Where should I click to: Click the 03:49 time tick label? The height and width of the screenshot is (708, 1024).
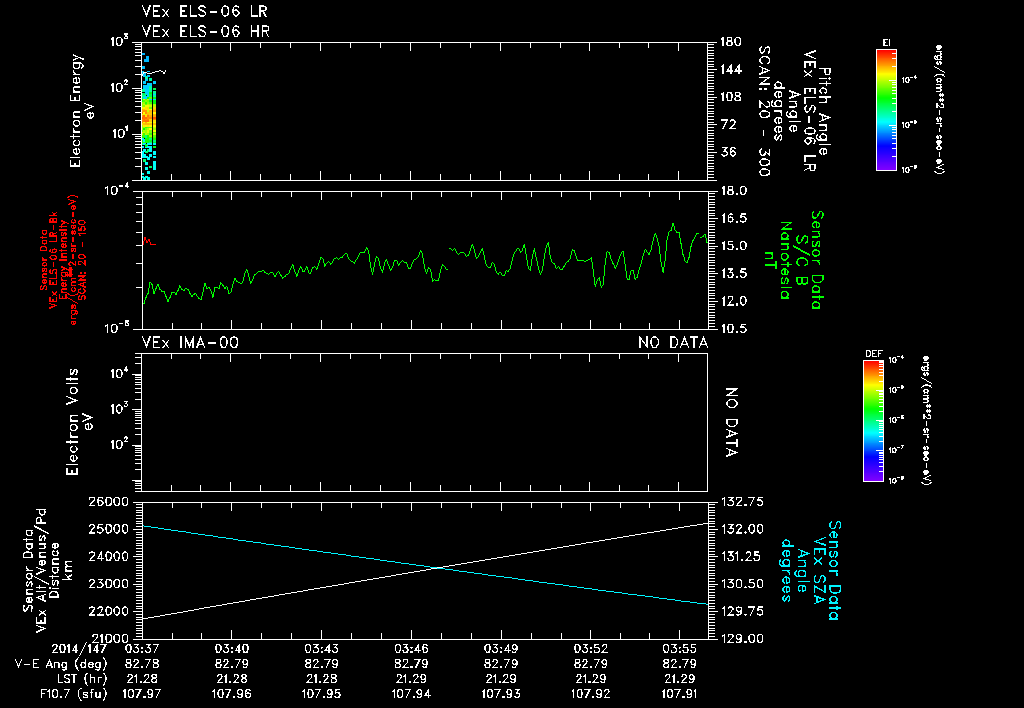pyautogui.click(x=501, y=649)
